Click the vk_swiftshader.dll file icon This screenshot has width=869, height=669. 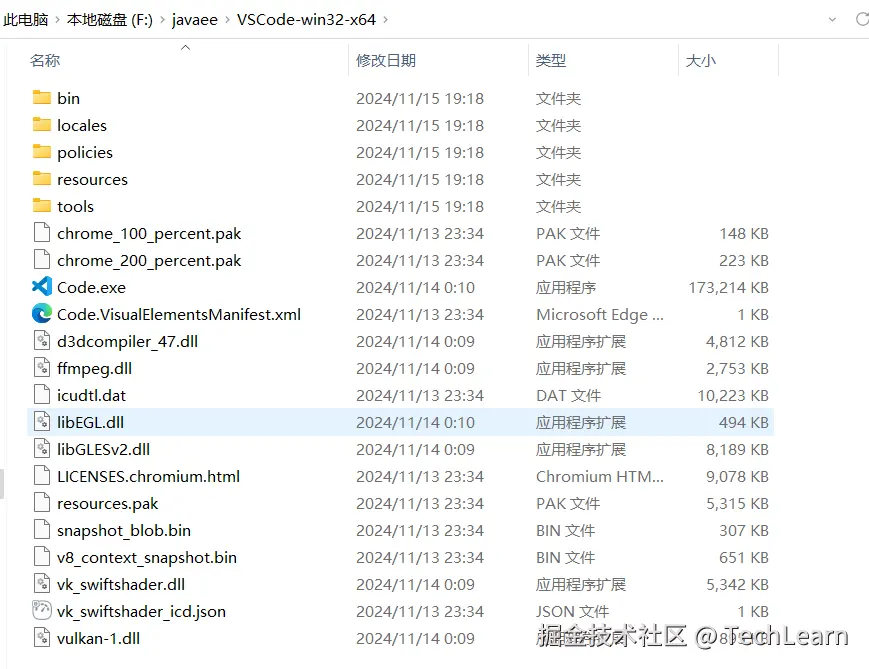(x=42, y=584)
